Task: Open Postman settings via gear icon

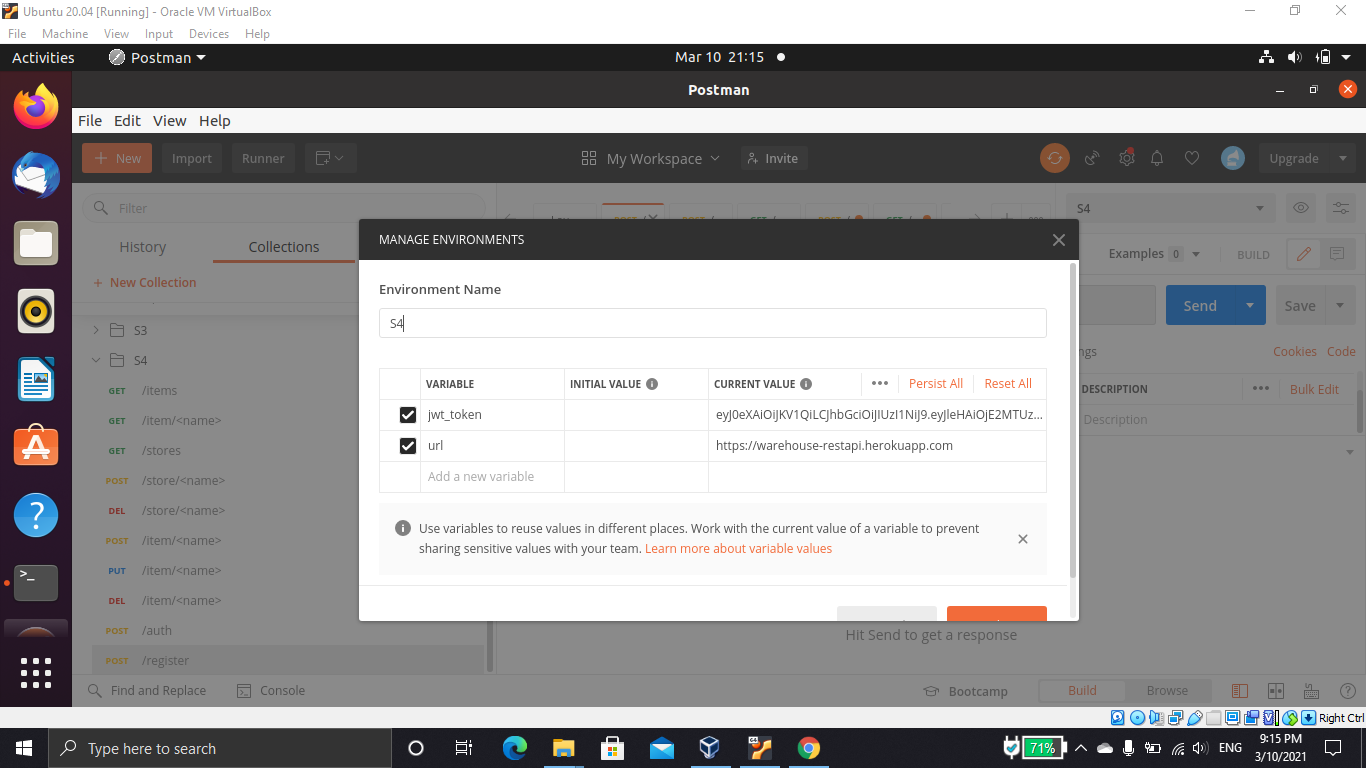Action: [1126, 158]
